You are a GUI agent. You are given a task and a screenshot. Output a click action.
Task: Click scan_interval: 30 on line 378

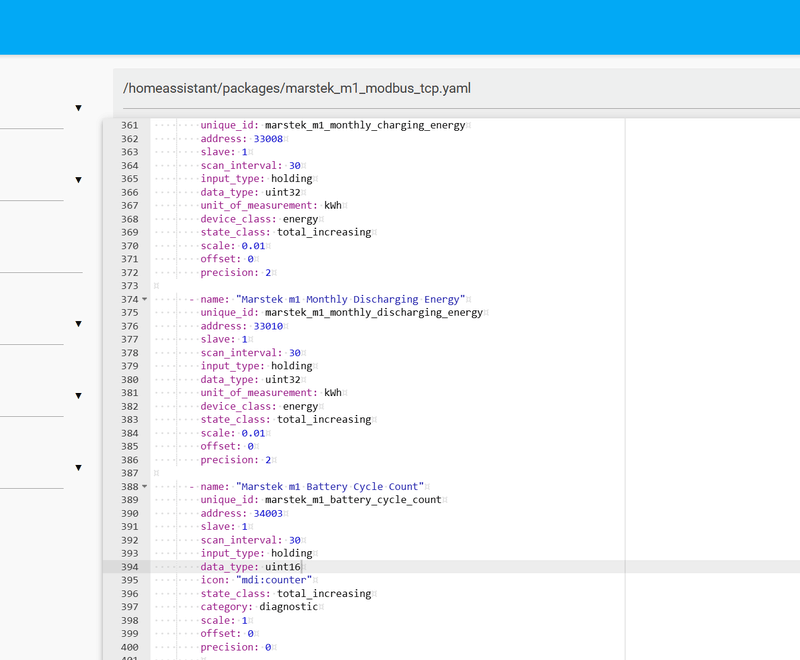point(251,353)
